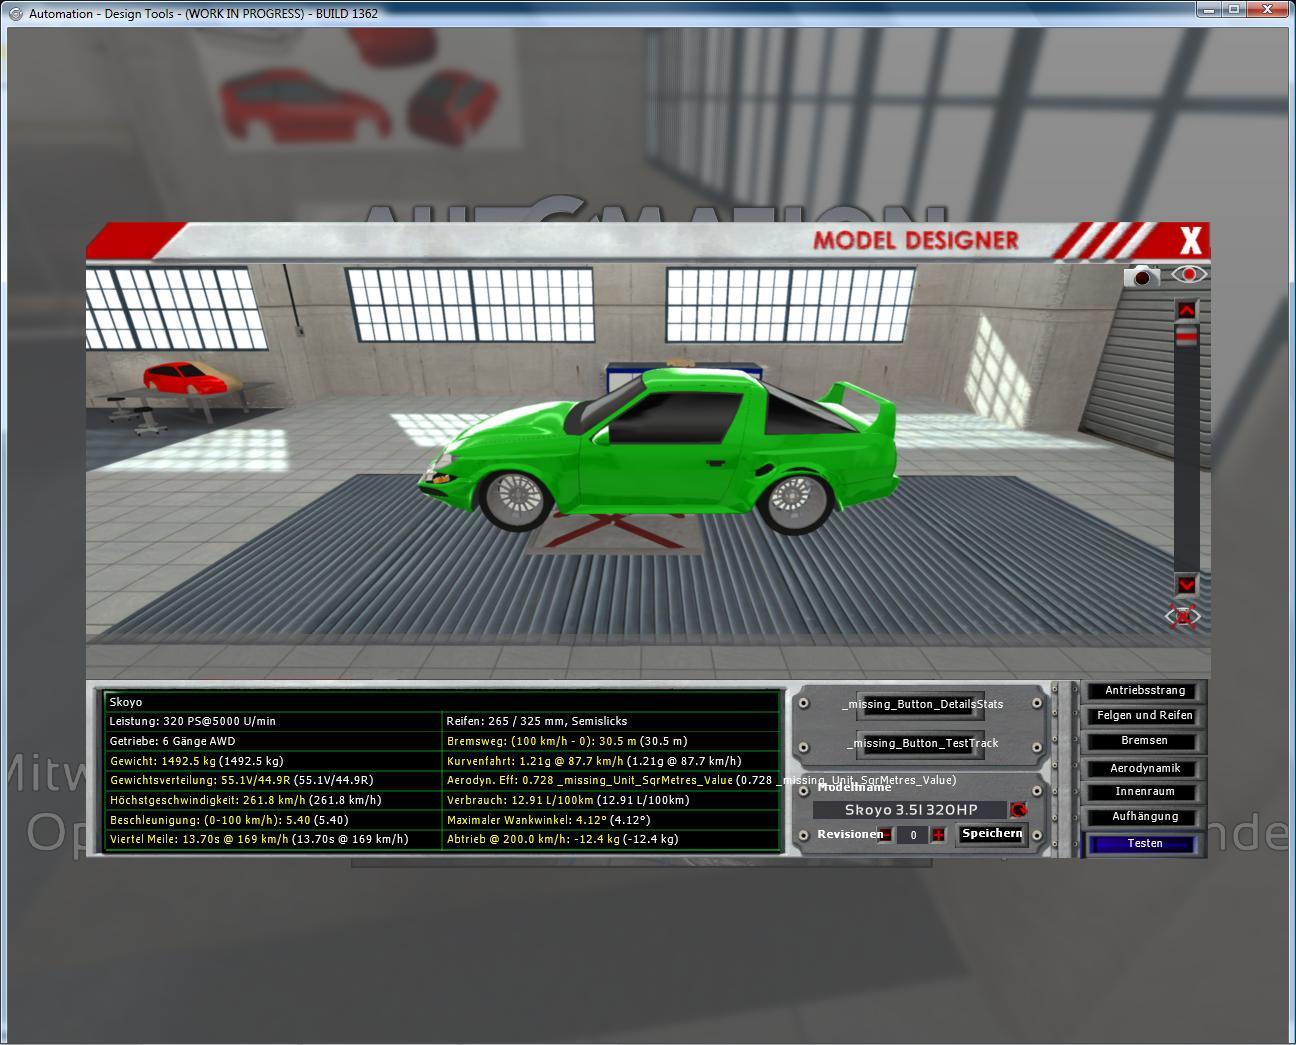Go to the Aerodynamik tab
1296x1045 pixels.
click(1145, 768)
